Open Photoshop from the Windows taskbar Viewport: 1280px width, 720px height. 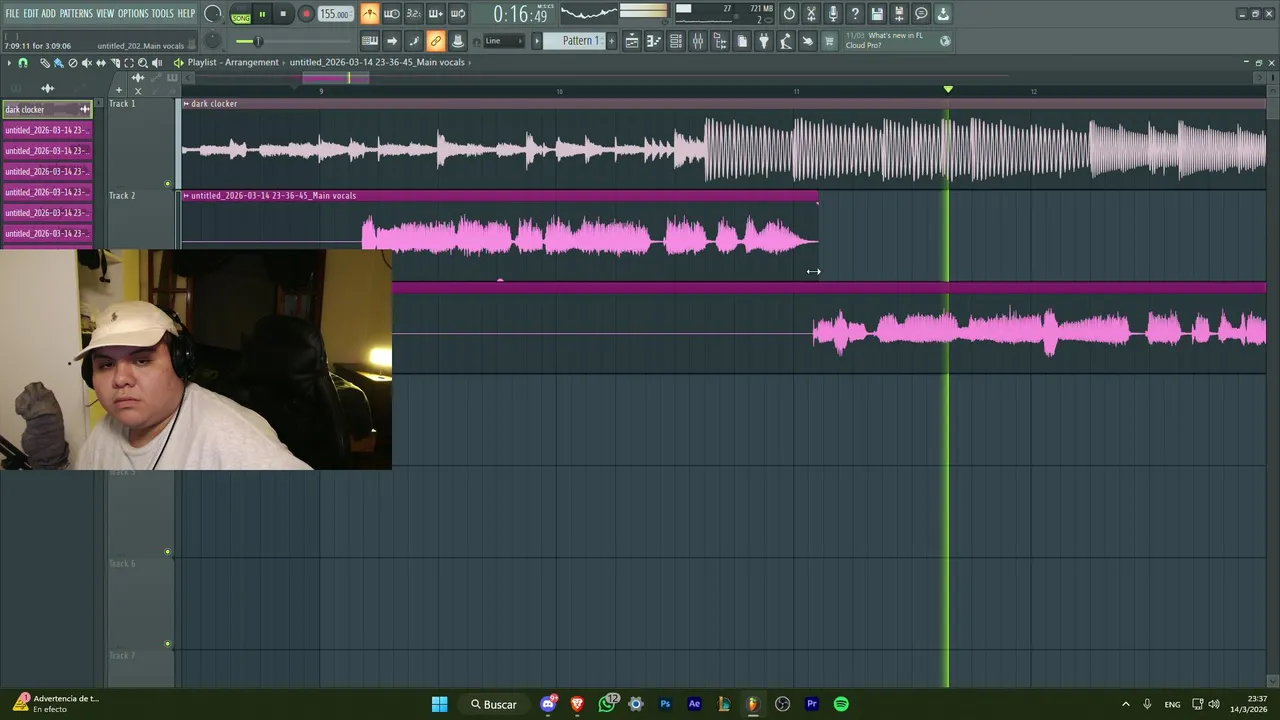665,704
